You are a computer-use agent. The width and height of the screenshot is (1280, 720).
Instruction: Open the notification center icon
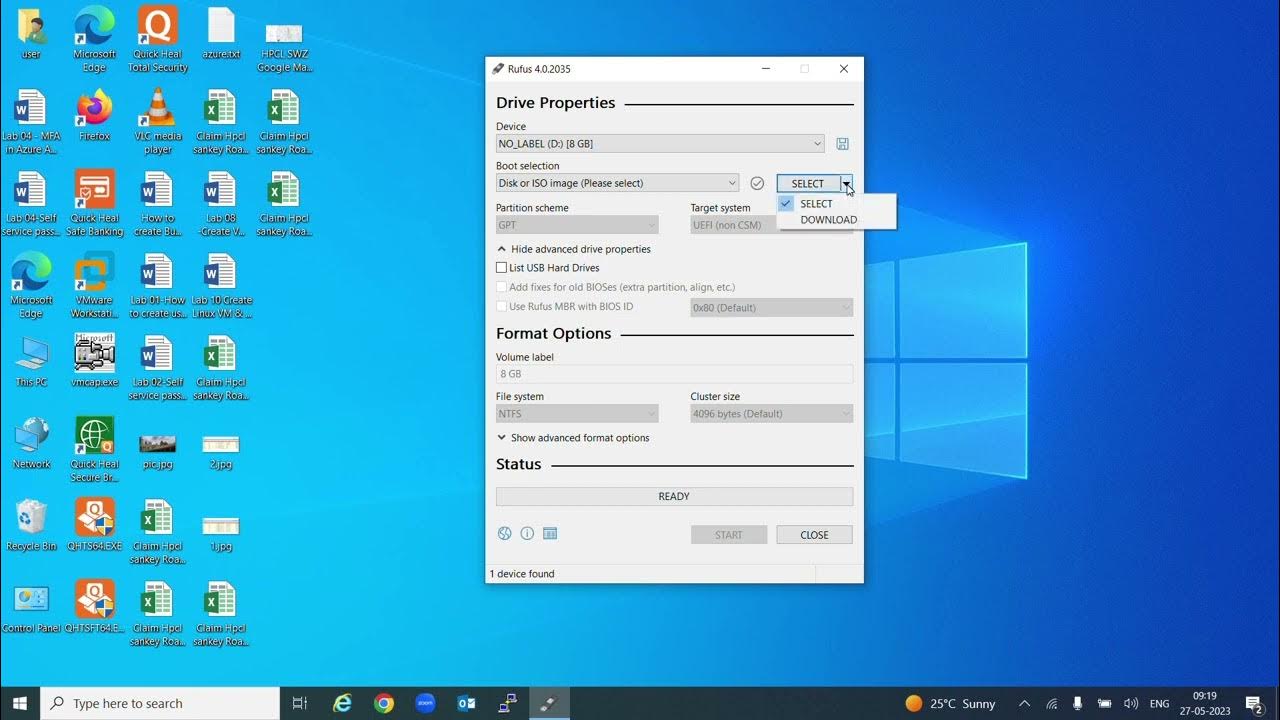coord(1254,704)
